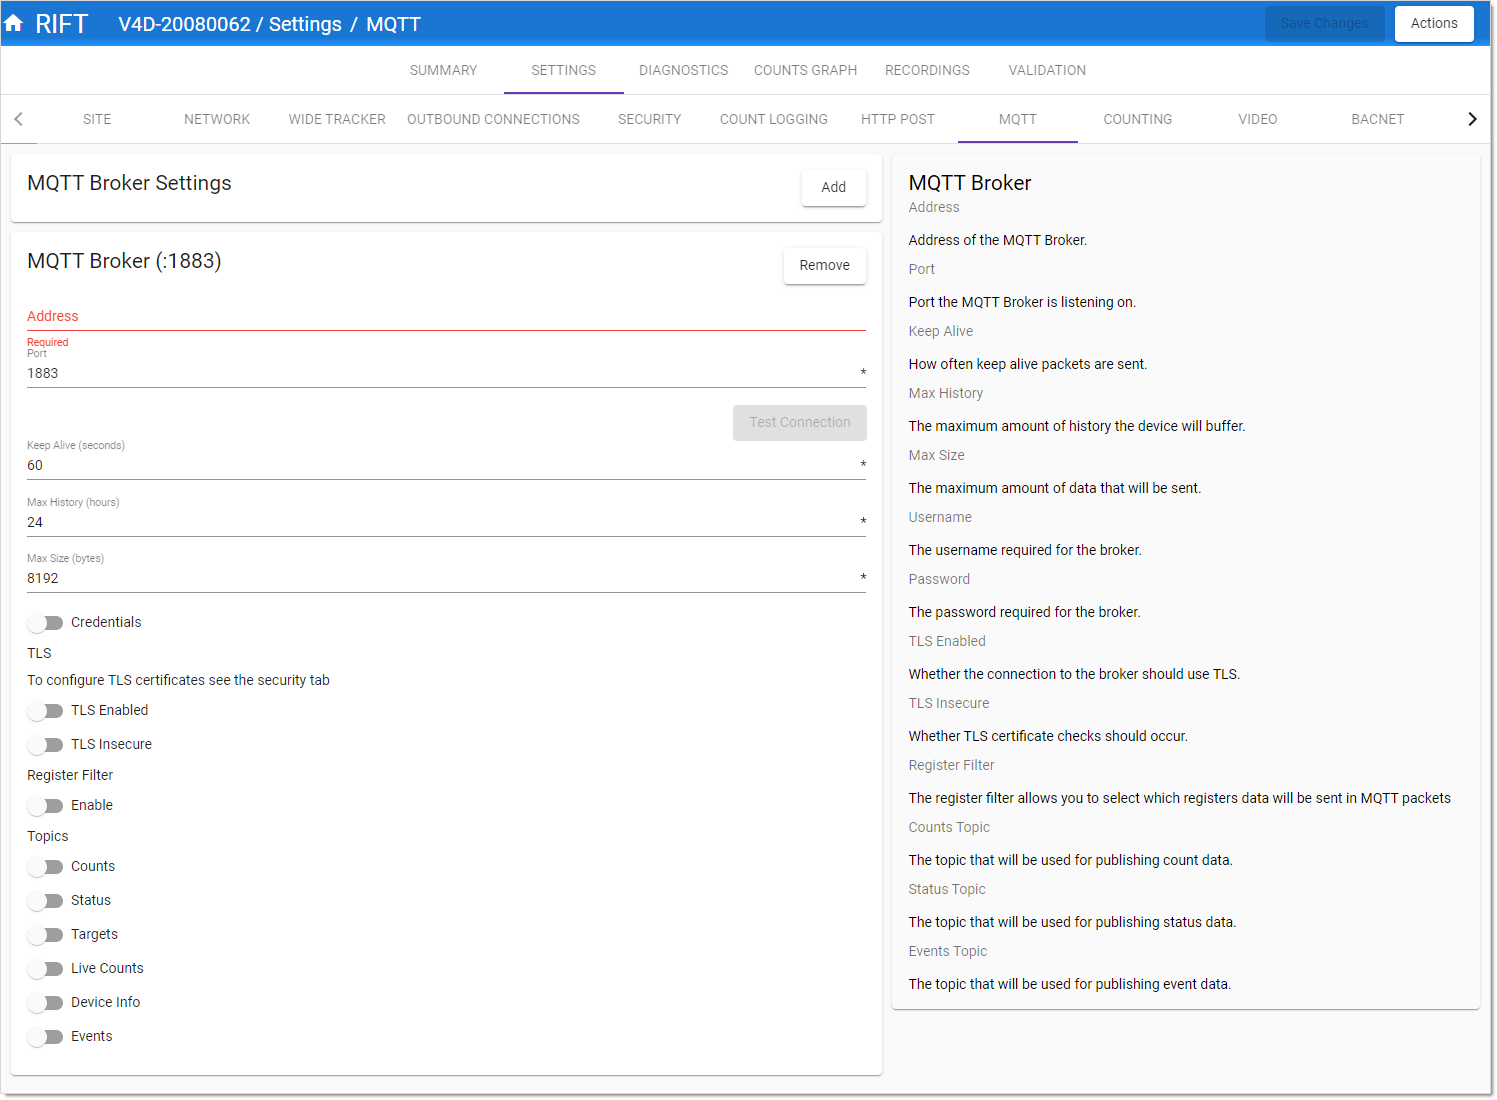Click the home icon next to RIFT
This screenshot has height=1100, width=1497.
[14, 23]
